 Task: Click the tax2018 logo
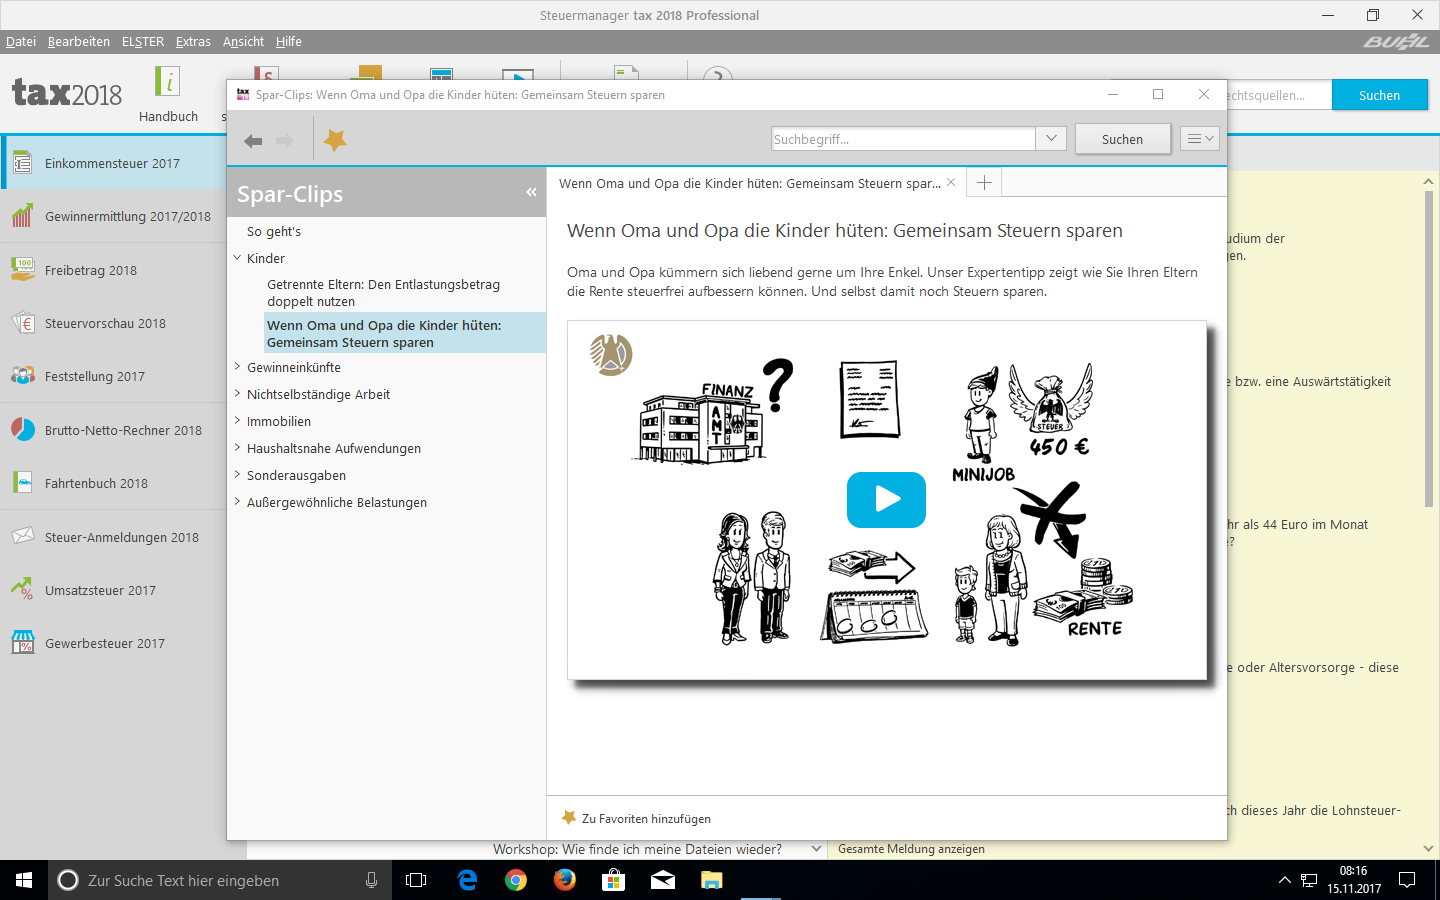coord(67,93)
